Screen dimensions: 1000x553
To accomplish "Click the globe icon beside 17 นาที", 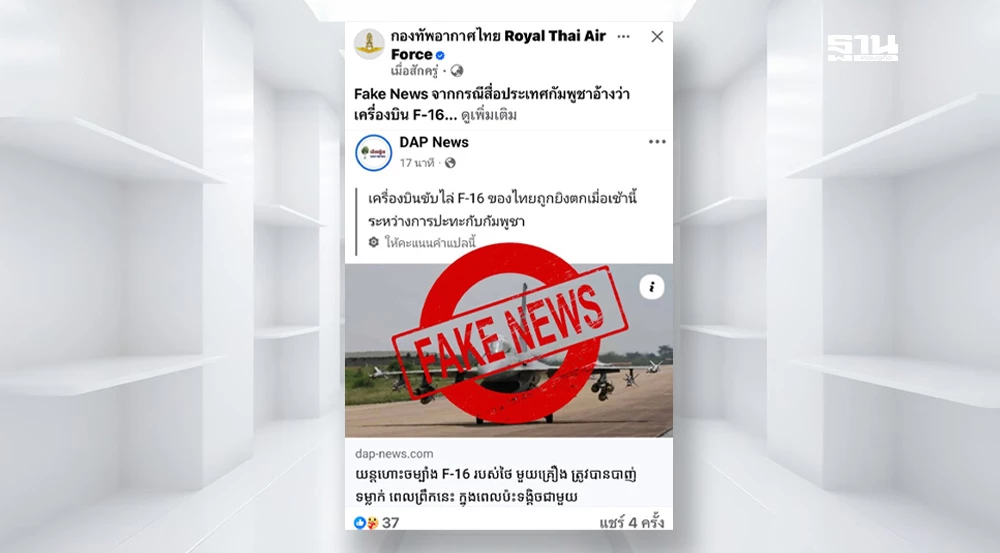I will [450, 163].
